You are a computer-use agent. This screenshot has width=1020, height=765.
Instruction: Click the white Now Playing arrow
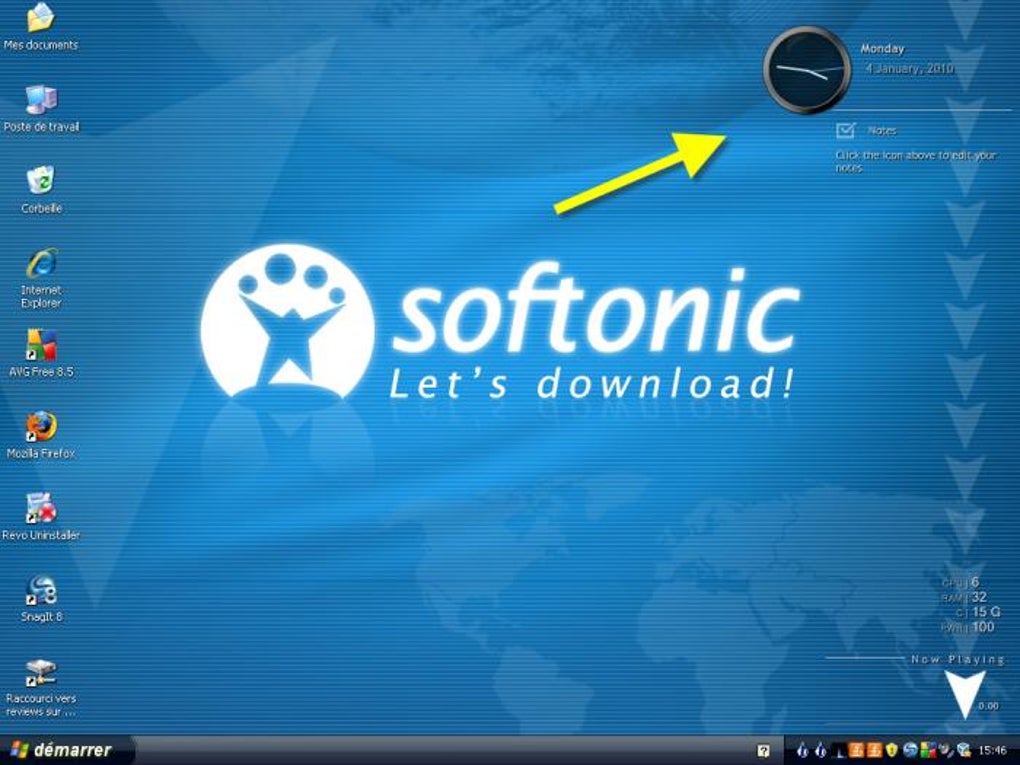(965, 694)
